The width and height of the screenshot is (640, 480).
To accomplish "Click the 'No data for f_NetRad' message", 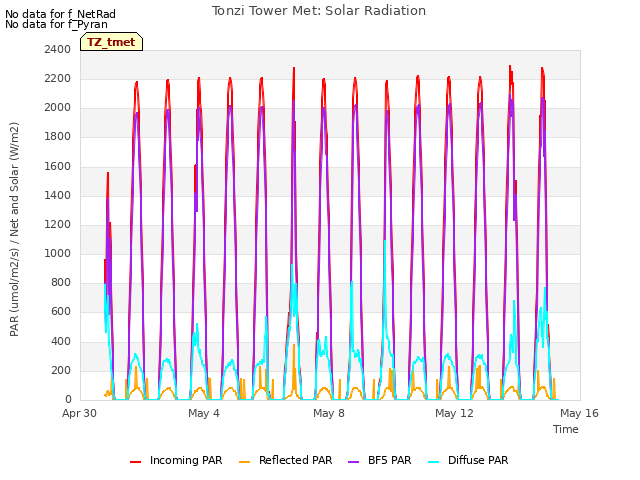I will tap(60, 14).
